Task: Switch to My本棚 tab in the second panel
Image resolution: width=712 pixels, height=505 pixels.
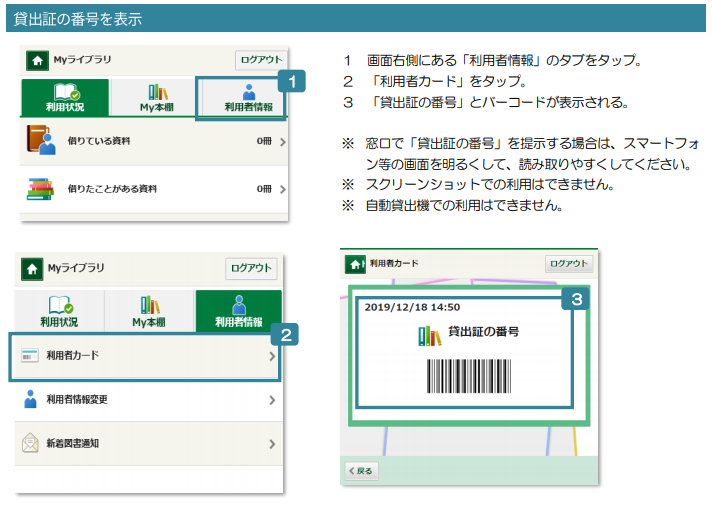Action: tap(149, 312)
